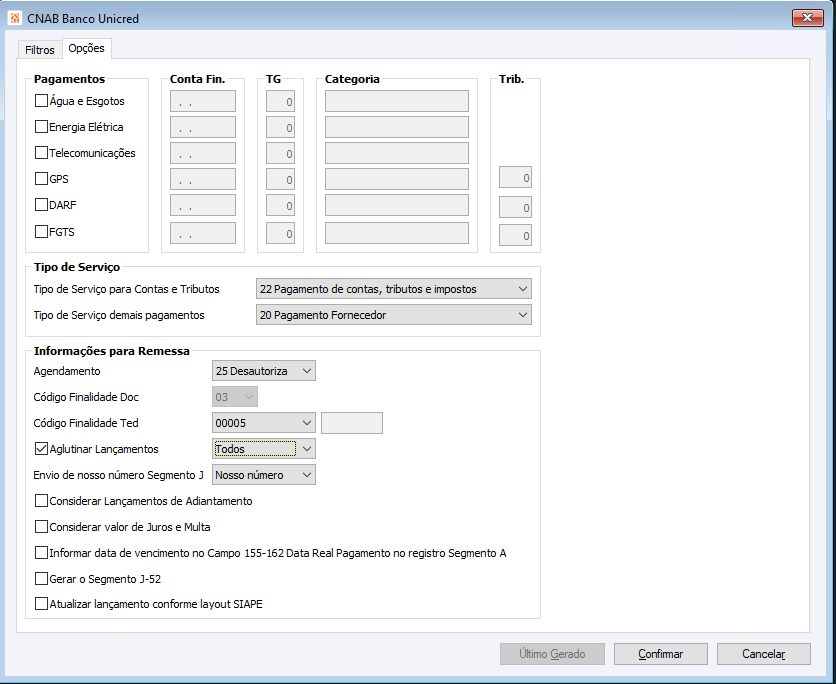The height and width of the screenshot is (684, 836).
Task: Switch to the Filtros tab
Action: click(x=40, y=50)
